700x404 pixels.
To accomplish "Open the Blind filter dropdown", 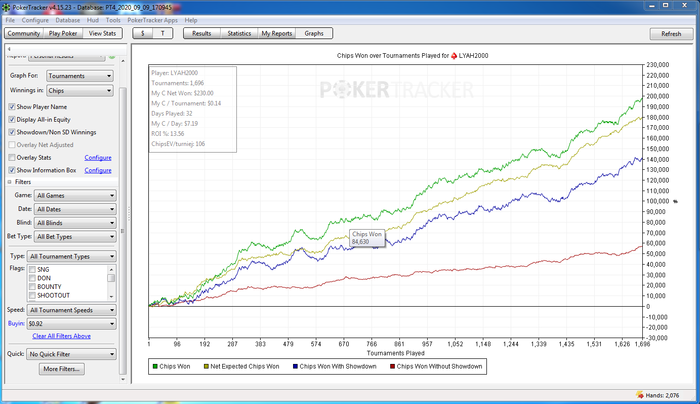I will pos(75,223).
